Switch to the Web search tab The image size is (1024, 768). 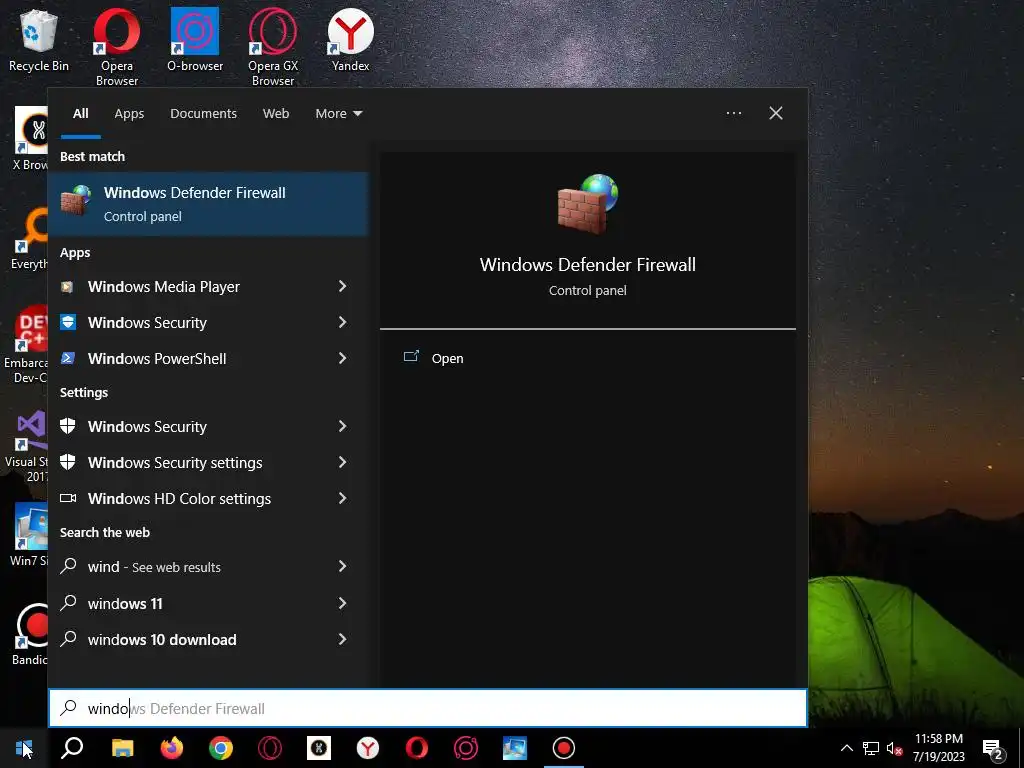click(x=276, y=114)
